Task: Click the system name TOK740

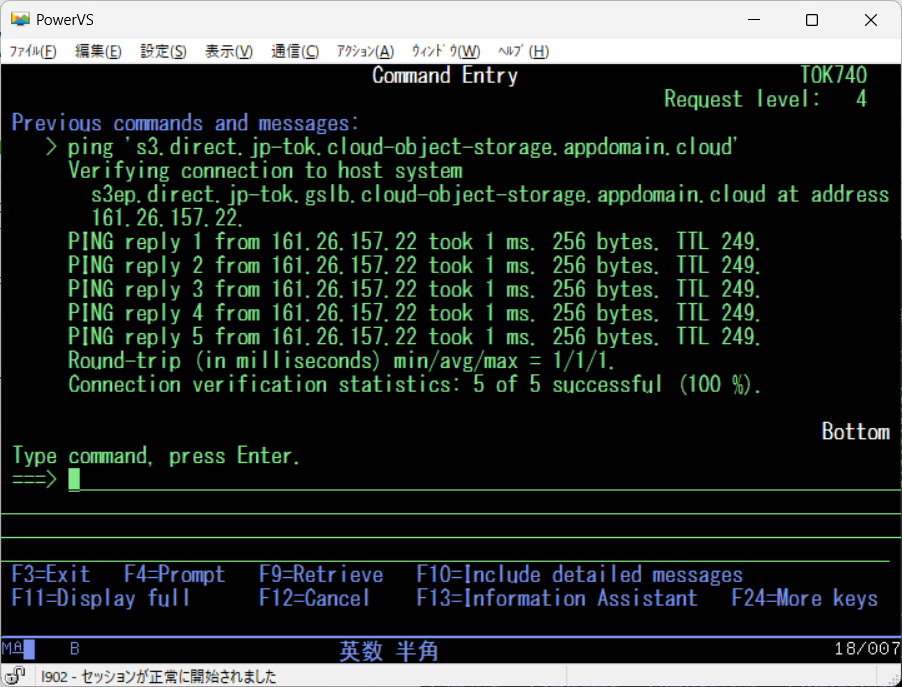Action: pos(833,75)
